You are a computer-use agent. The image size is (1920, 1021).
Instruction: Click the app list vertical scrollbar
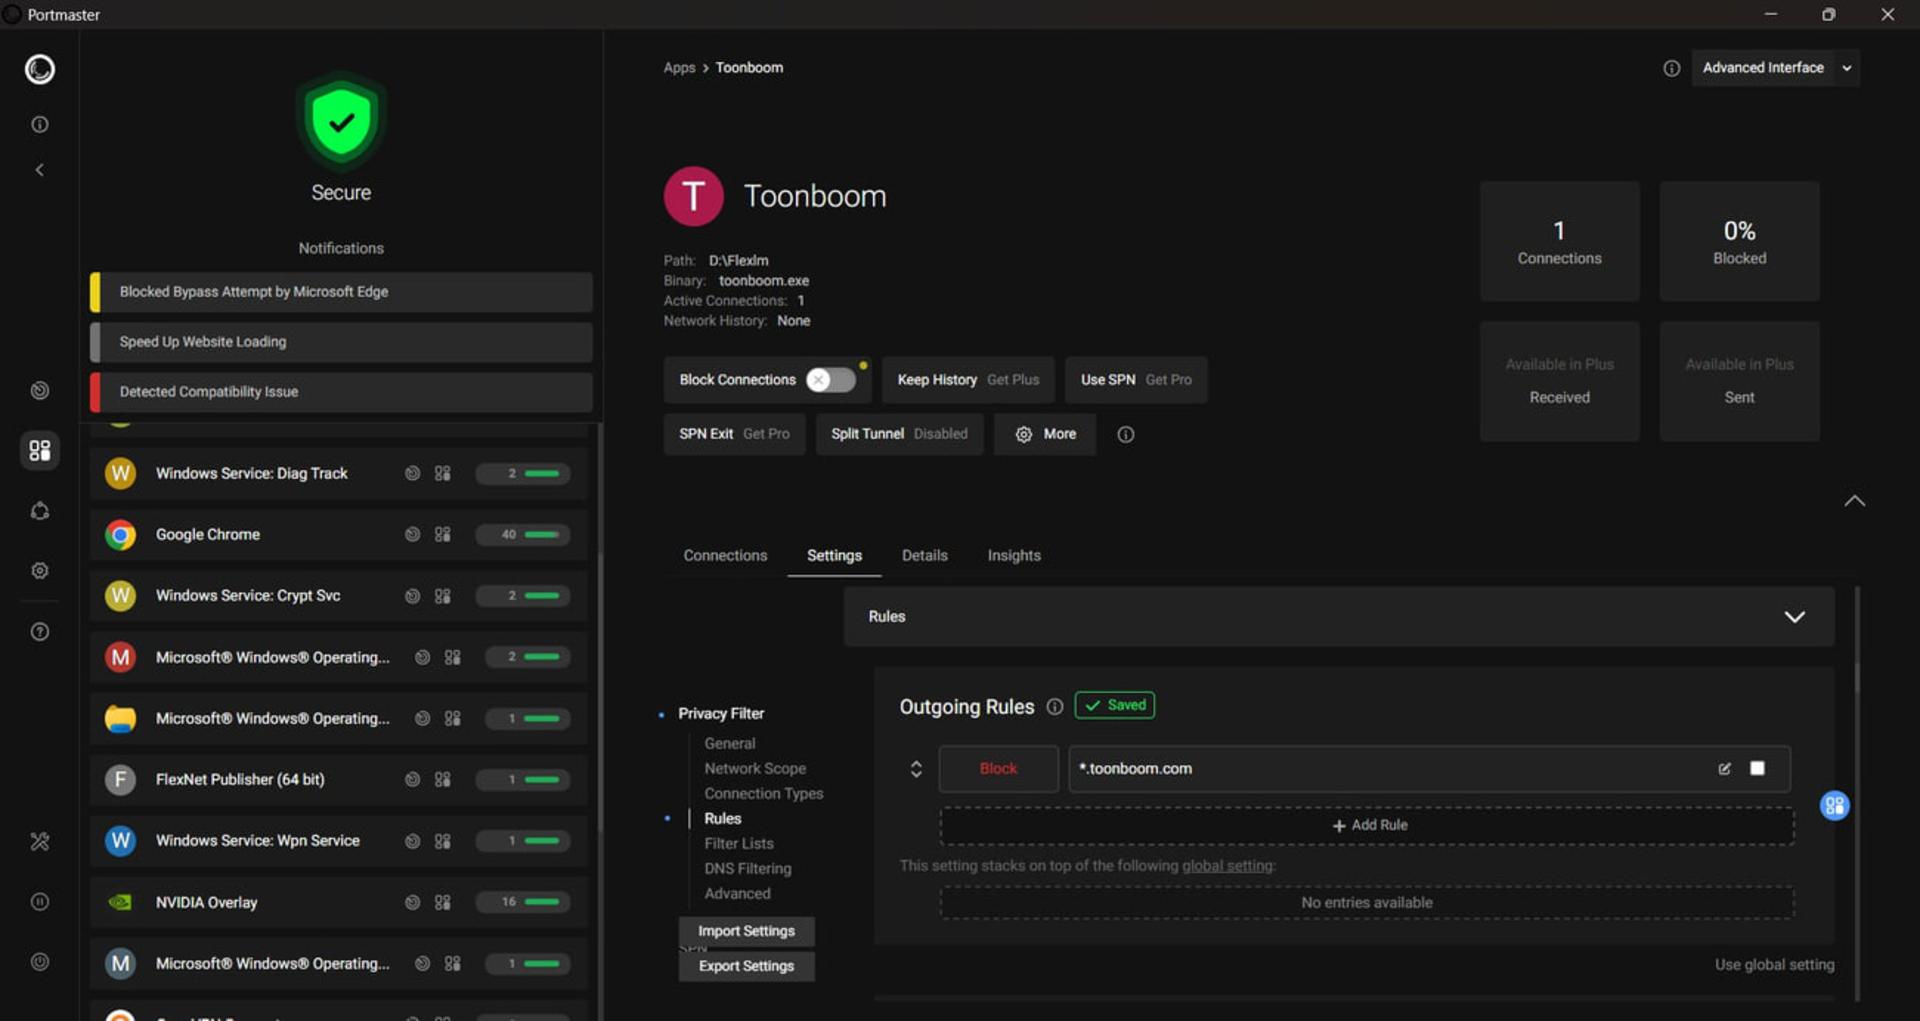pos(600,721)
